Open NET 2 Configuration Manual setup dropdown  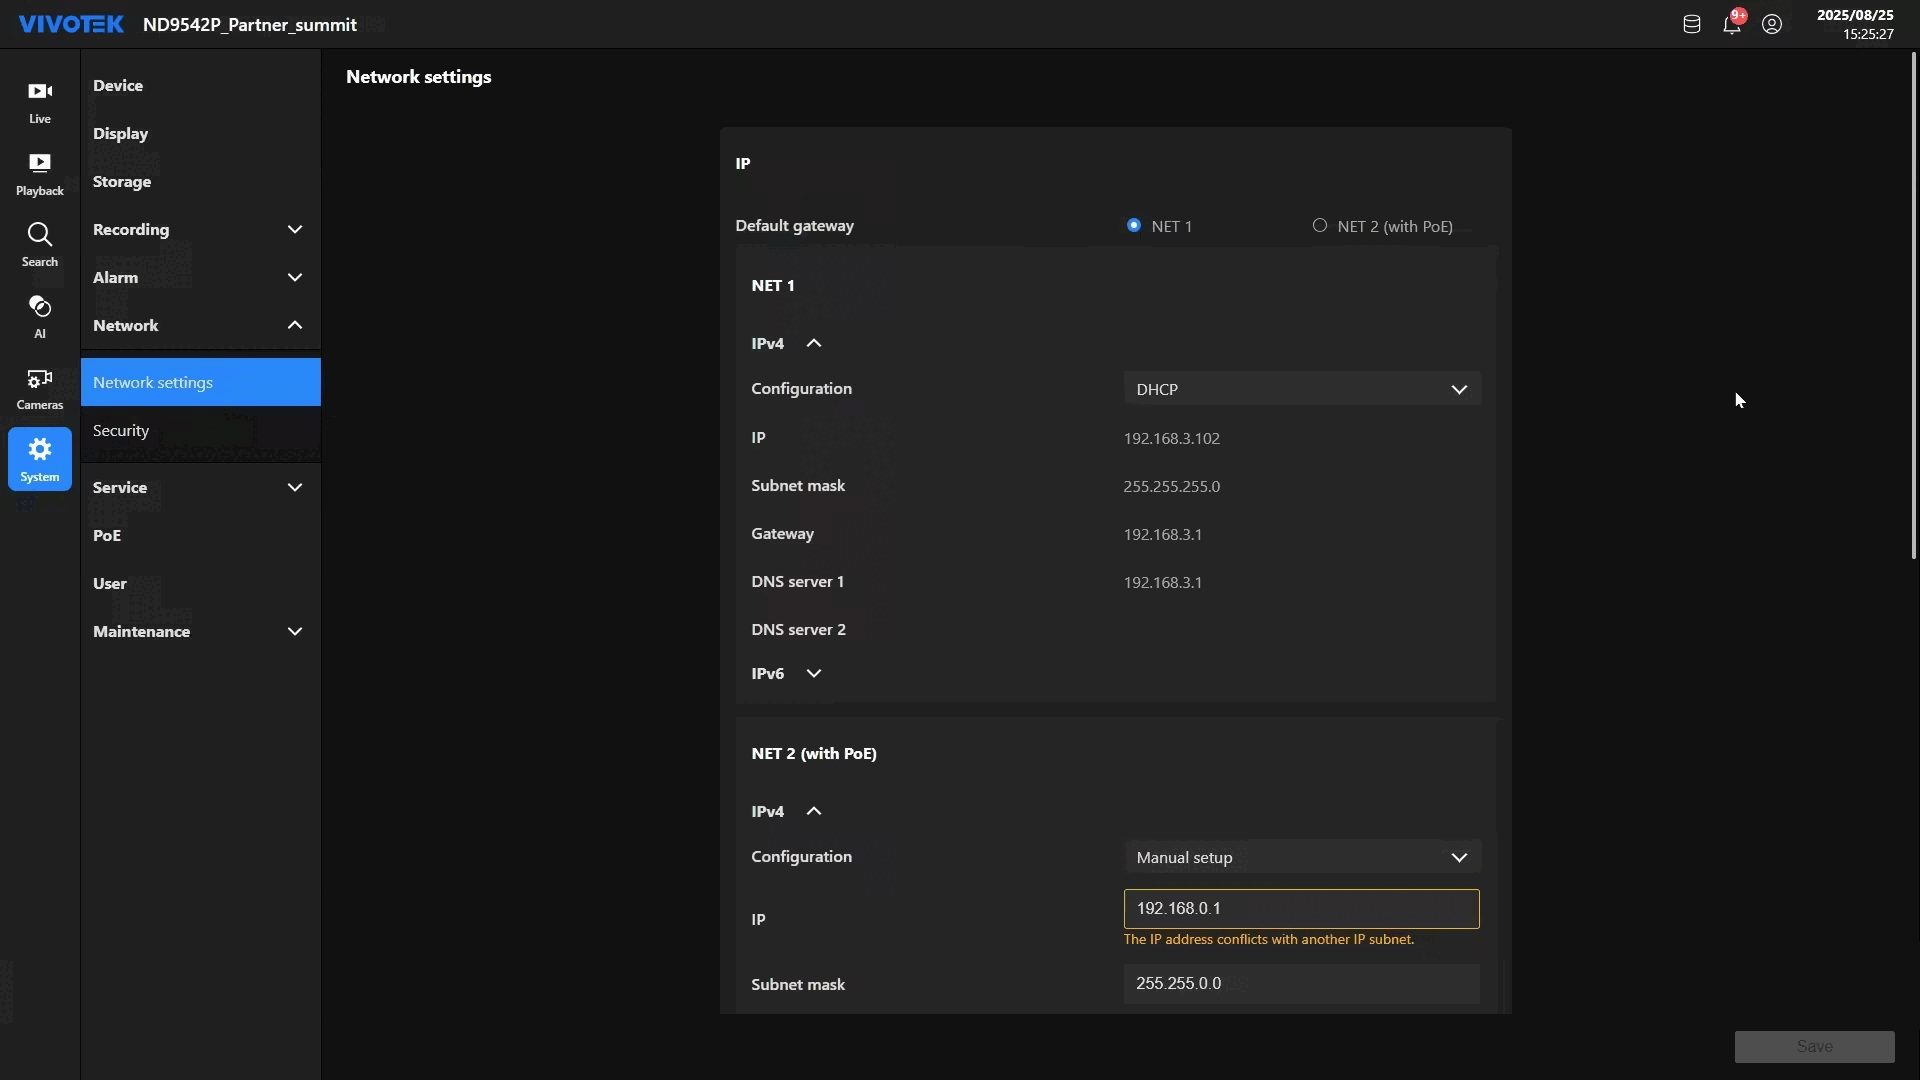pyautogui.click(x=1301, y=857)
